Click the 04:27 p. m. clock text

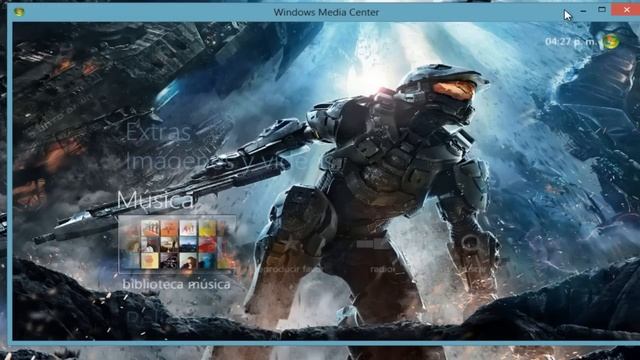point(571,42)
